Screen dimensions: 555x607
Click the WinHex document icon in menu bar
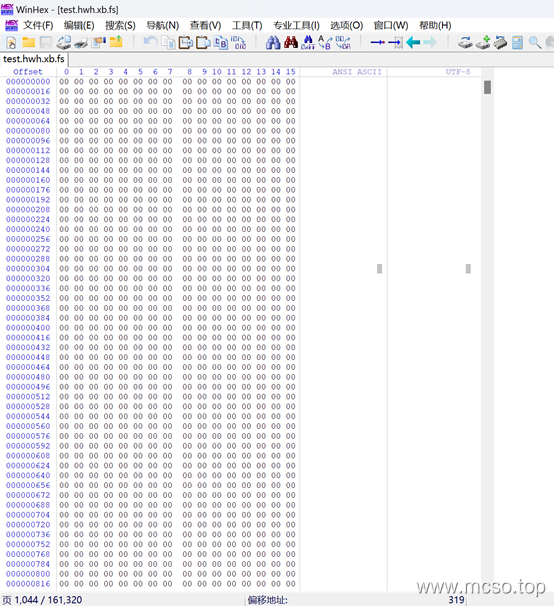pos(11,26)
